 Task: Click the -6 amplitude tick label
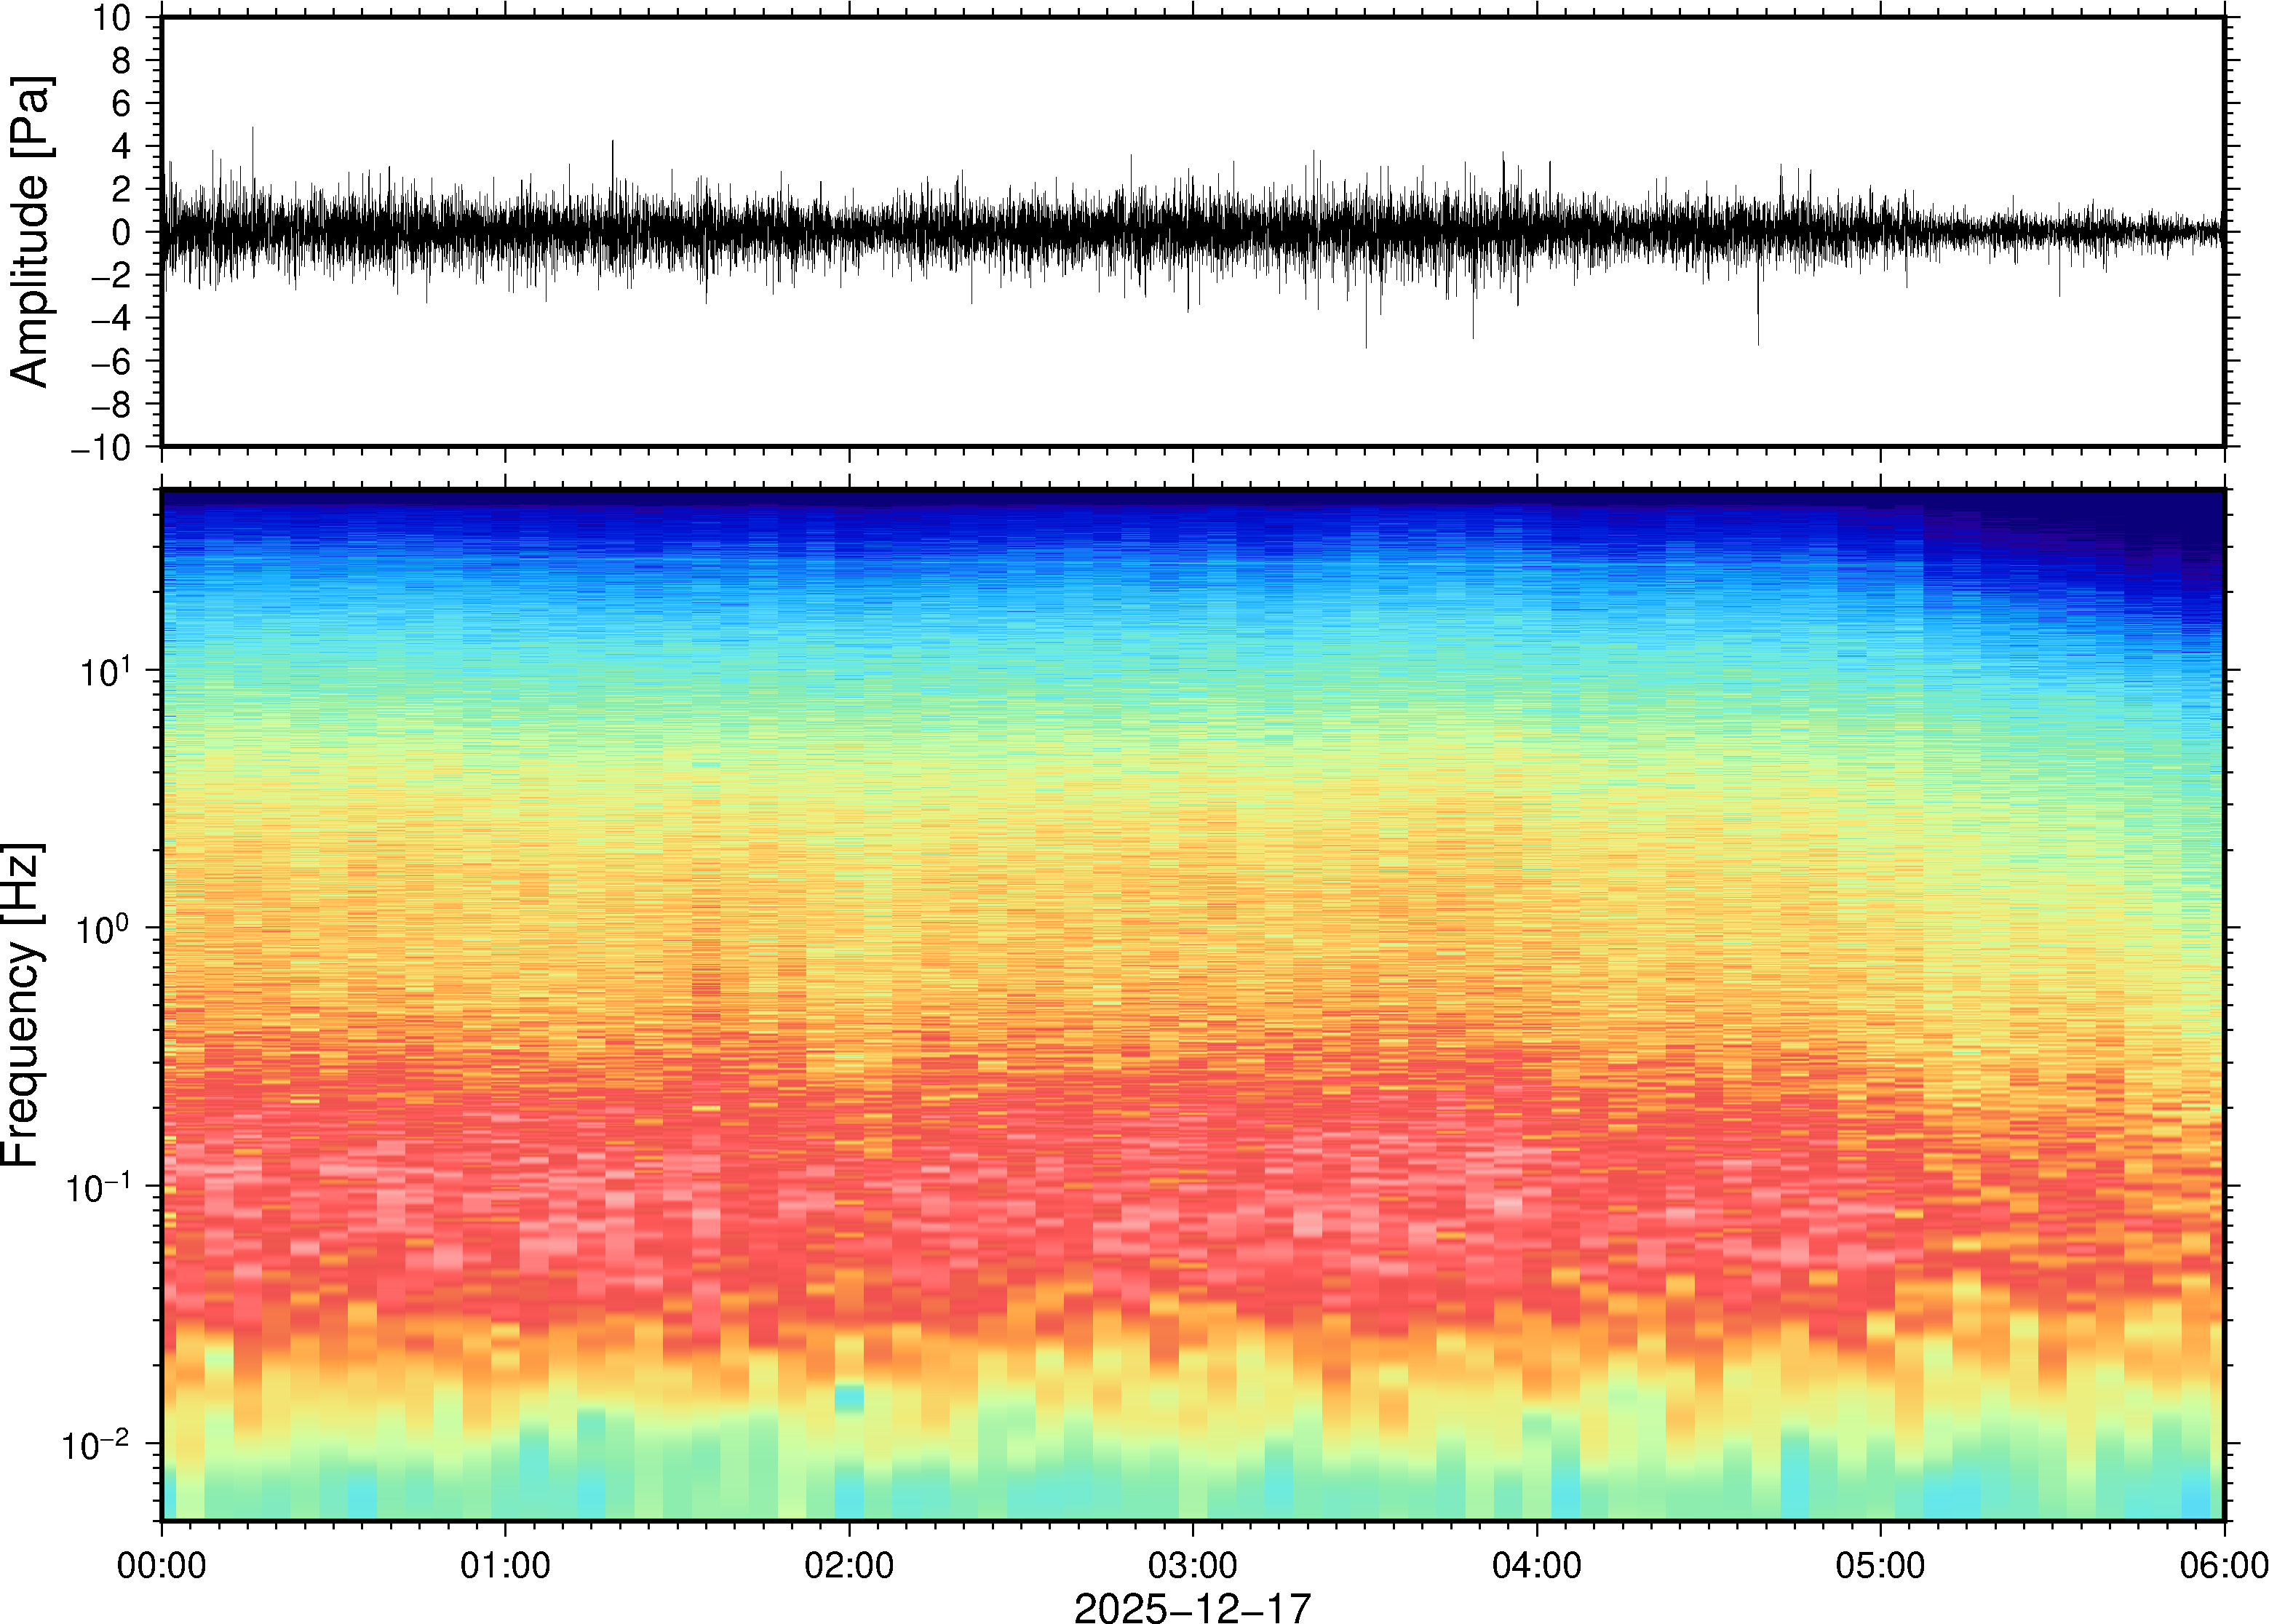point(110,362)
